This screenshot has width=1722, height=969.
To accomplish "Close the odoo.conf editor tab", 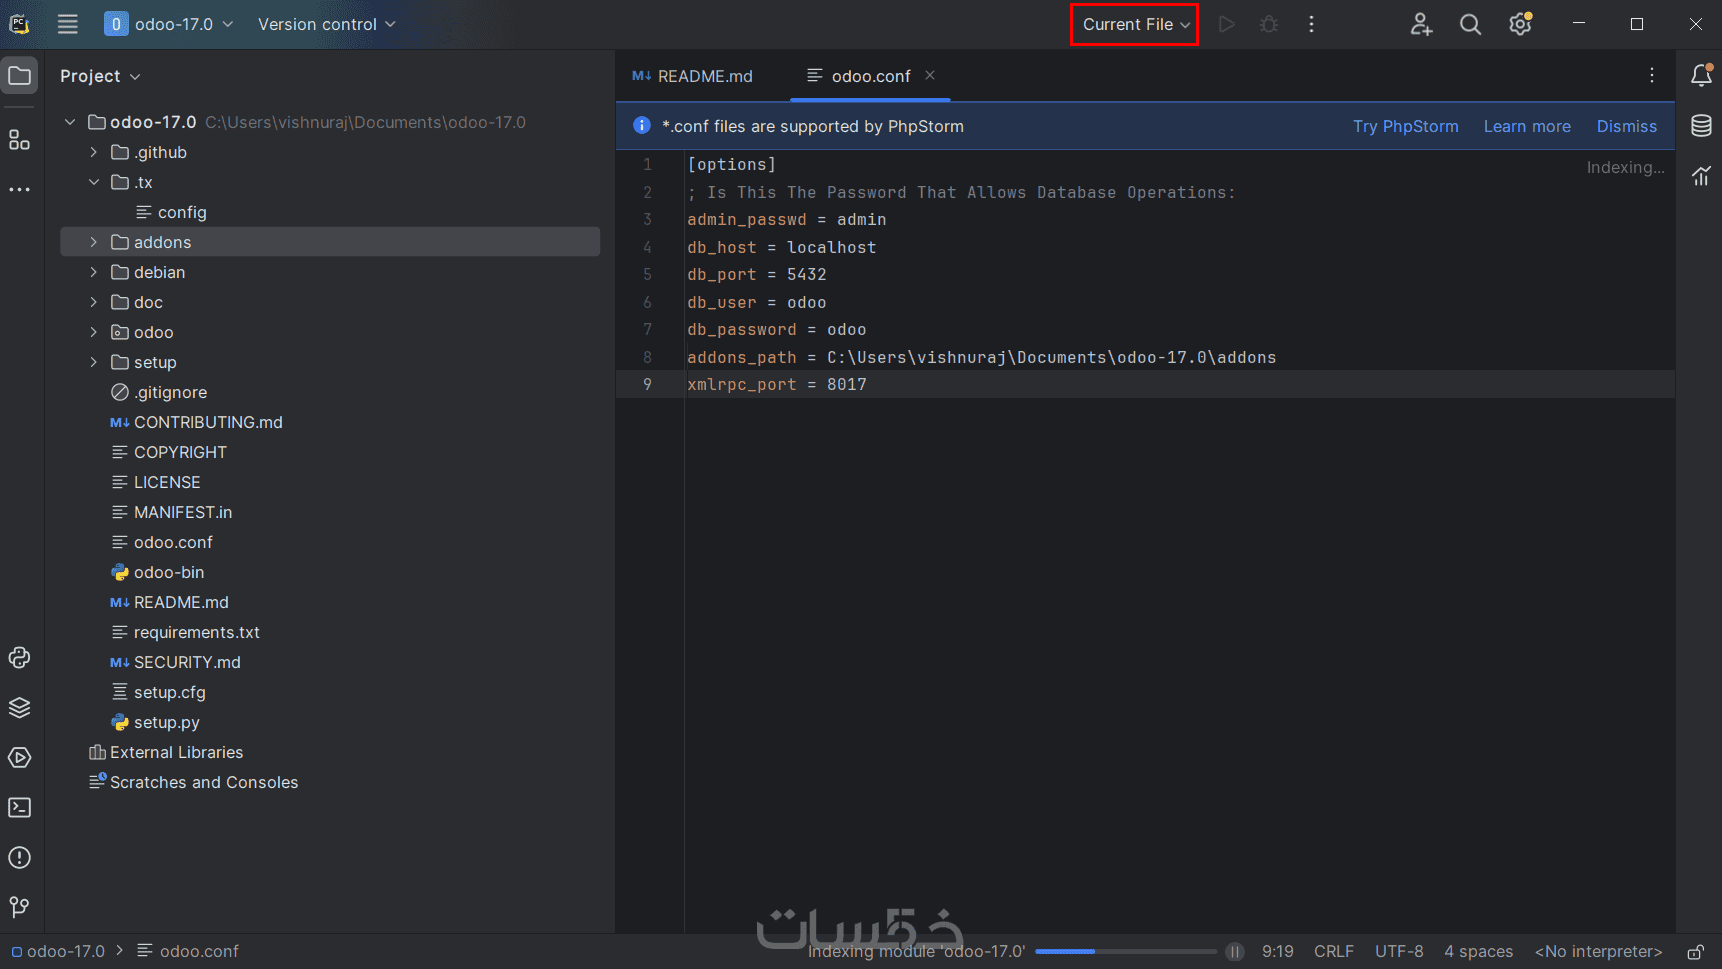I will [930, 75].
